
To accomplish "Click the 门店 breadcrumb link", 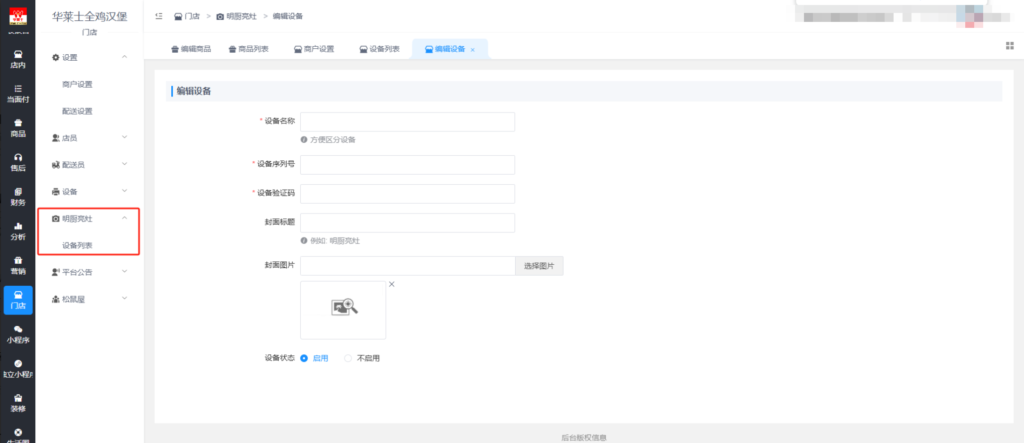I will pos(187,16).
